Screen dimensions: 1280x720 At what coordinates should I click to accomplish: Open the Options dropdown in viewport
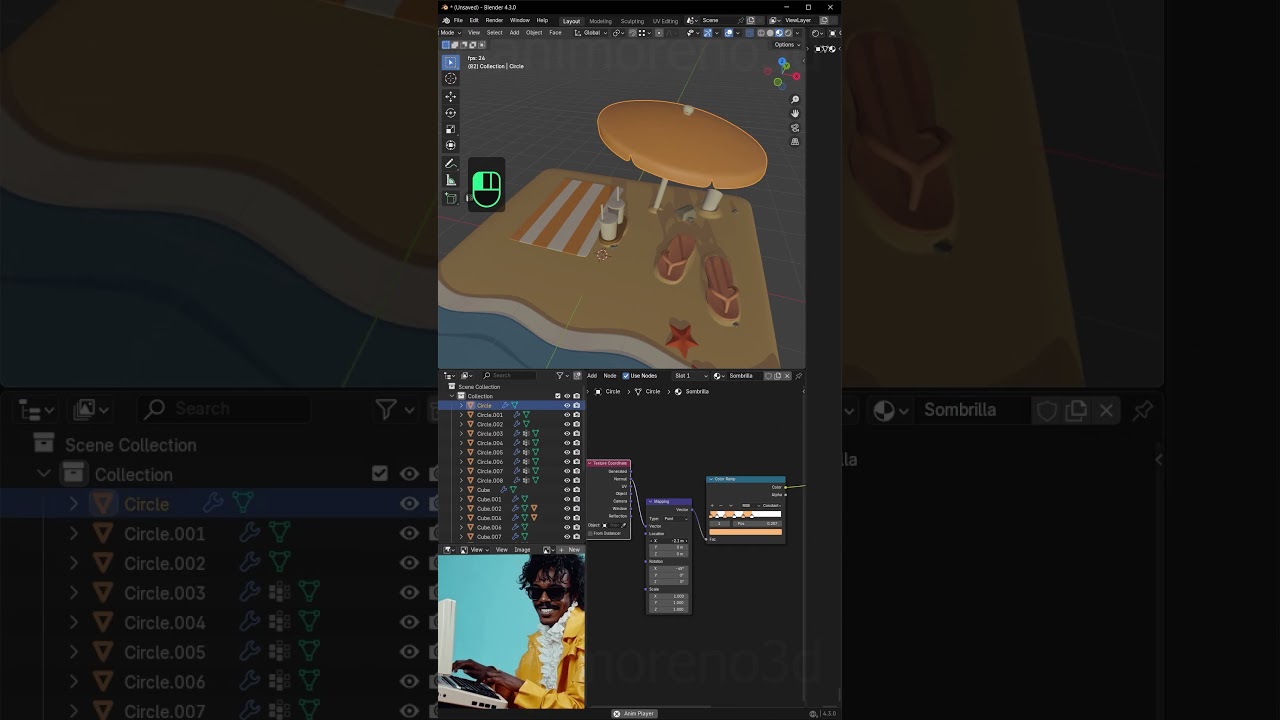pyautogui.click(x=787, y=45)
